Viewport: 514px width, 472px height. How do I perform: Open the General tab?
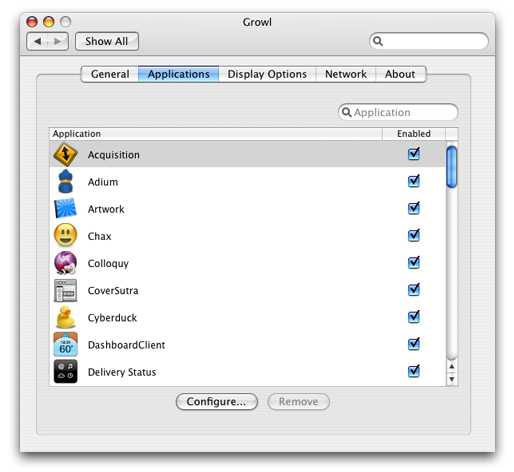click(110, 74)
